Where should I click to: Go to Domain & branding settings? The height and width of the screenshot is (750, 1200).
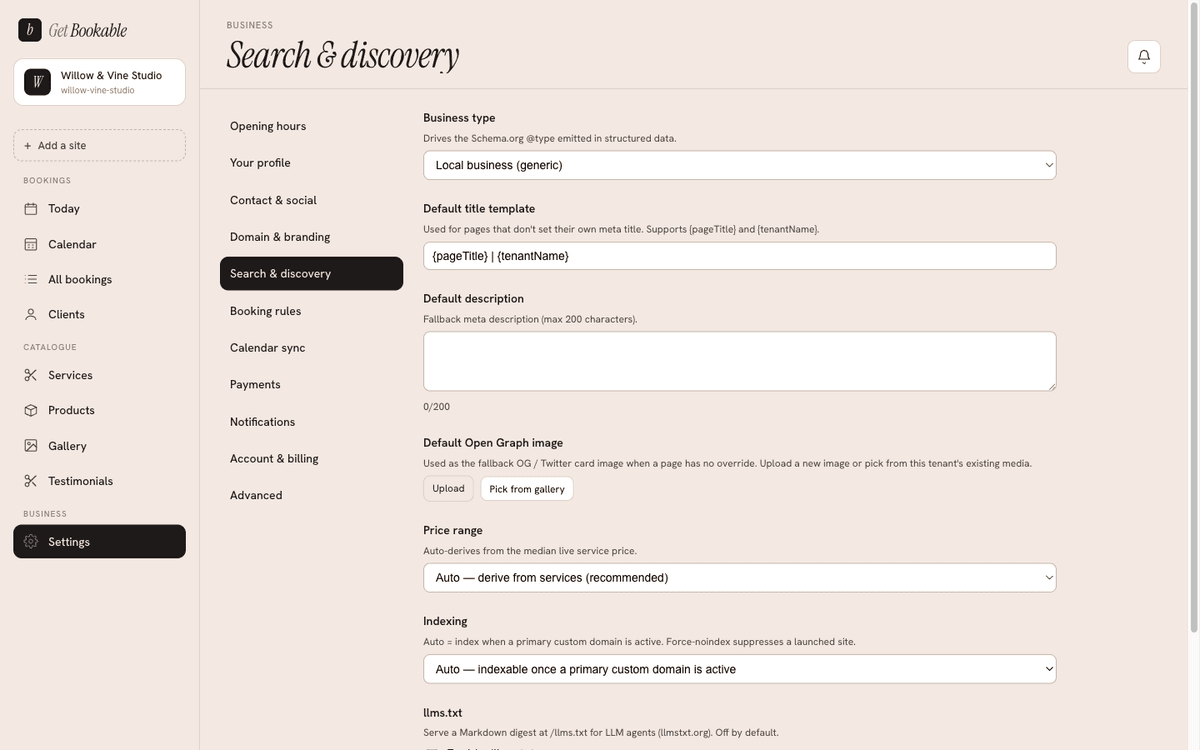point(311,237)
